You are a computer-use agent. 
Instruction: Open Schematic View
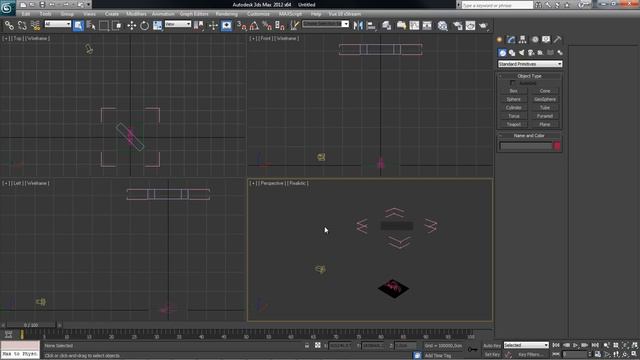coord(427,26)
